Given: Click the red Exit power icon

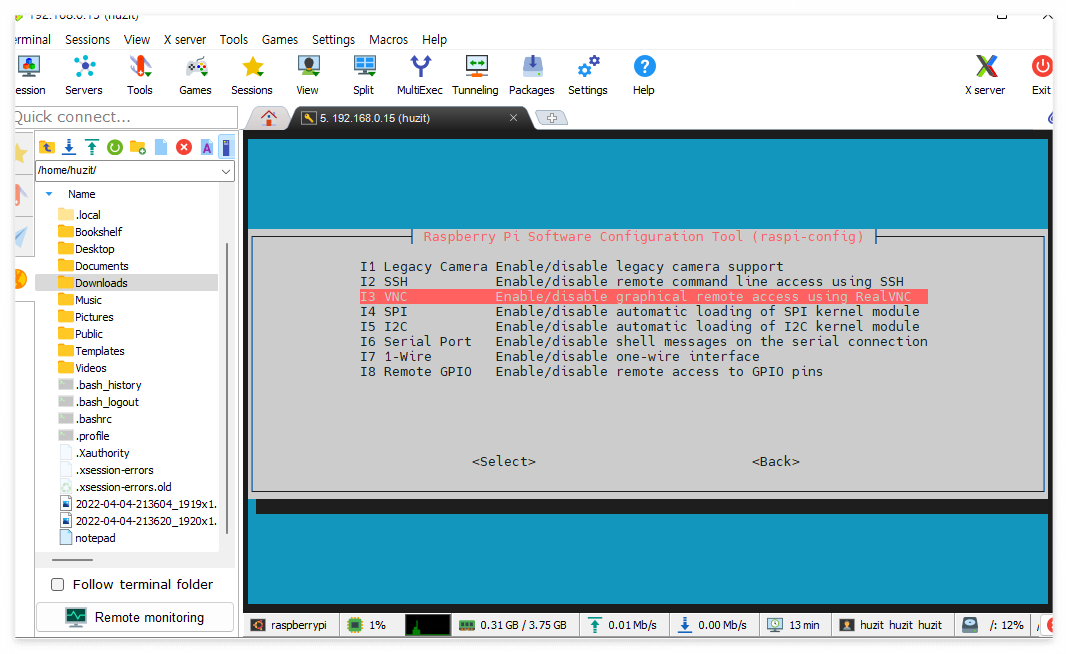Looking at the screenshot, I should click(x=1041, y=75).
